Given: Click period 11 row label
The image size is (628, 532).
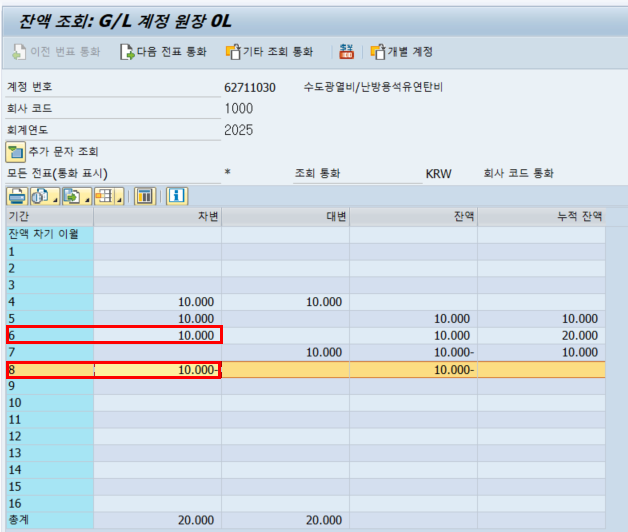Looking at the screenshot, I should [x=50, y=419].
